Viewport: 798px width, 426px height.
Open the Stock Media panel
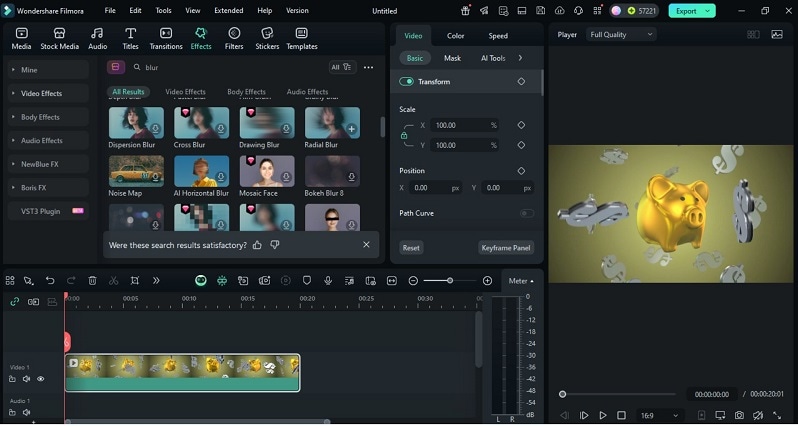60,39
